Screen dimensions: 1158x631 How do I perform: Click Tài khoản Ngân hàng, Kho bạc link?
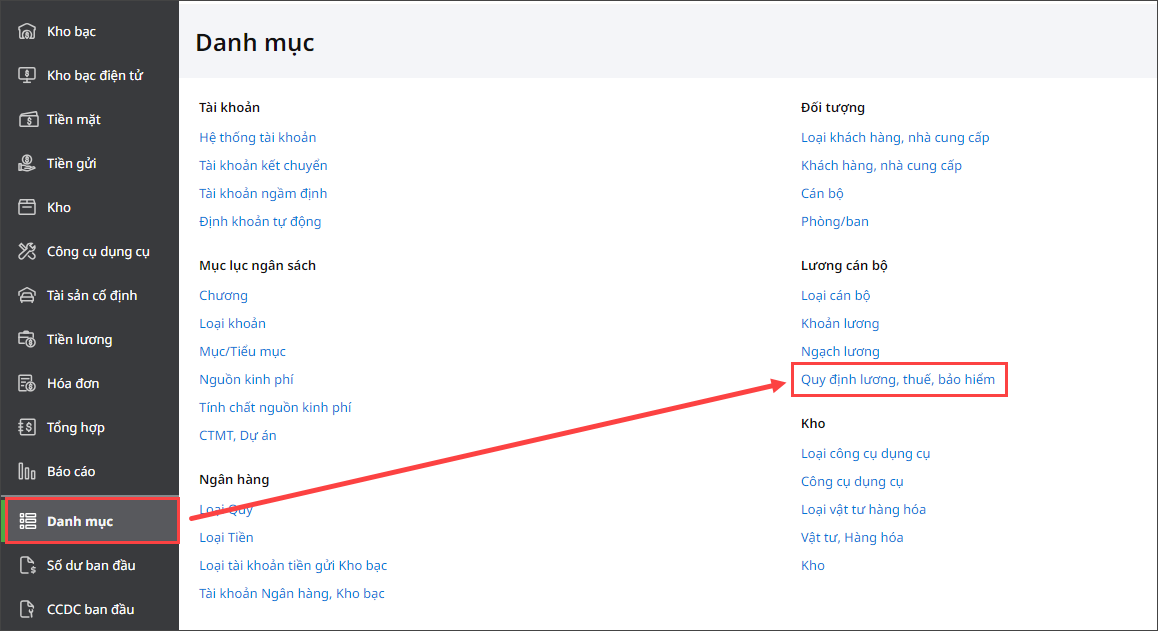pyautogui.click(x=292, y=594)
